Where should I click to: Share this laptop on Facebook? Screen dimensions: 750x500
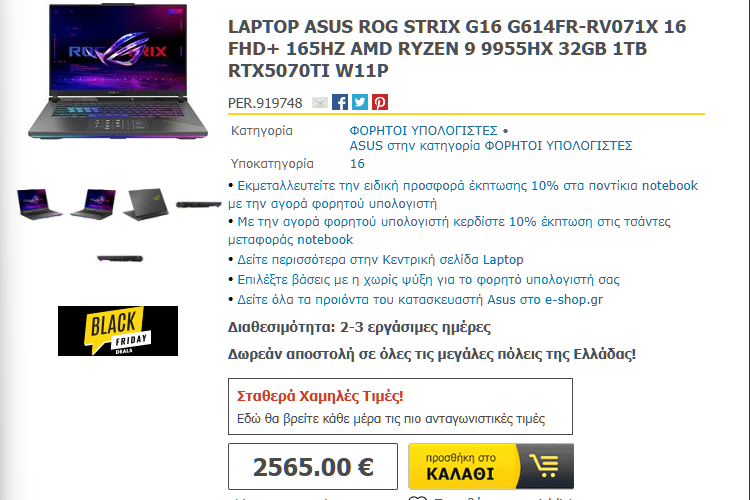pos(340,102)
